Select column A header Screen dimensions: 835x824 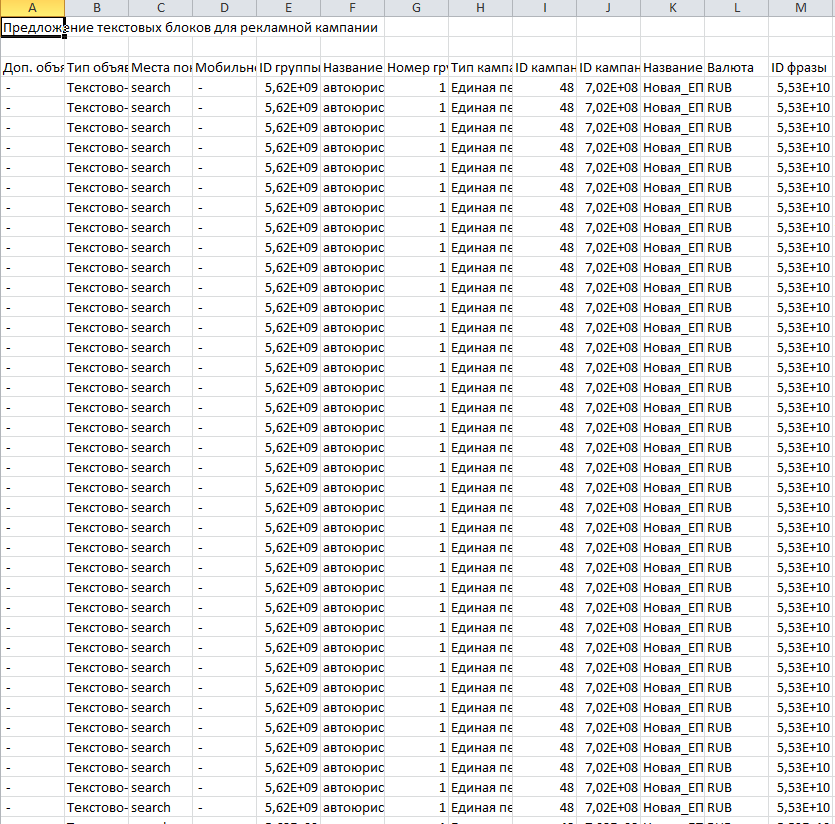pyautogui.click(x=32, y=8)
